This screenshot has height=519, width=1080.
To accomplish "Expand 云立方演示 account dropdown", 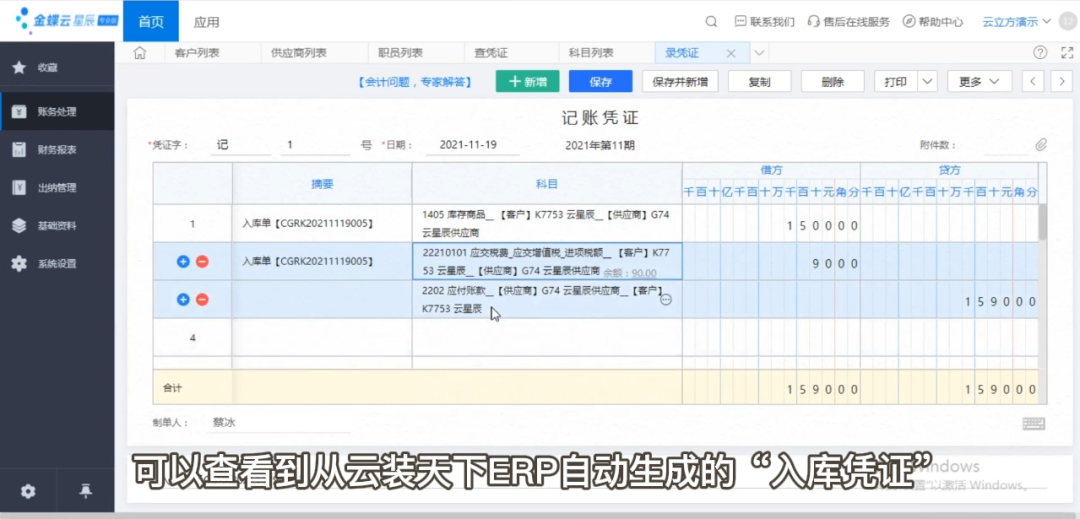I will pos(1017,21).
